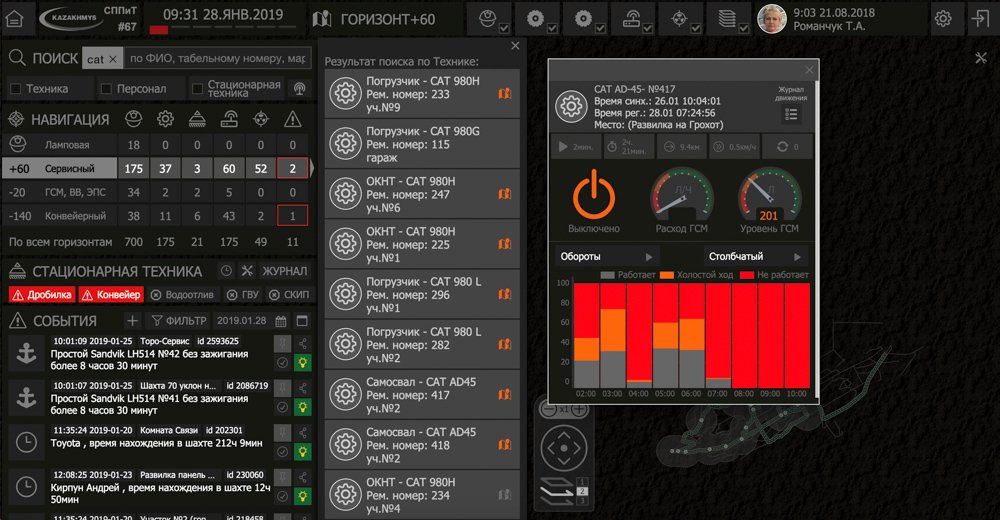1000x520 pixels.
Task: Toggle the router access point layer checkbox
Action: pos(648,28)
